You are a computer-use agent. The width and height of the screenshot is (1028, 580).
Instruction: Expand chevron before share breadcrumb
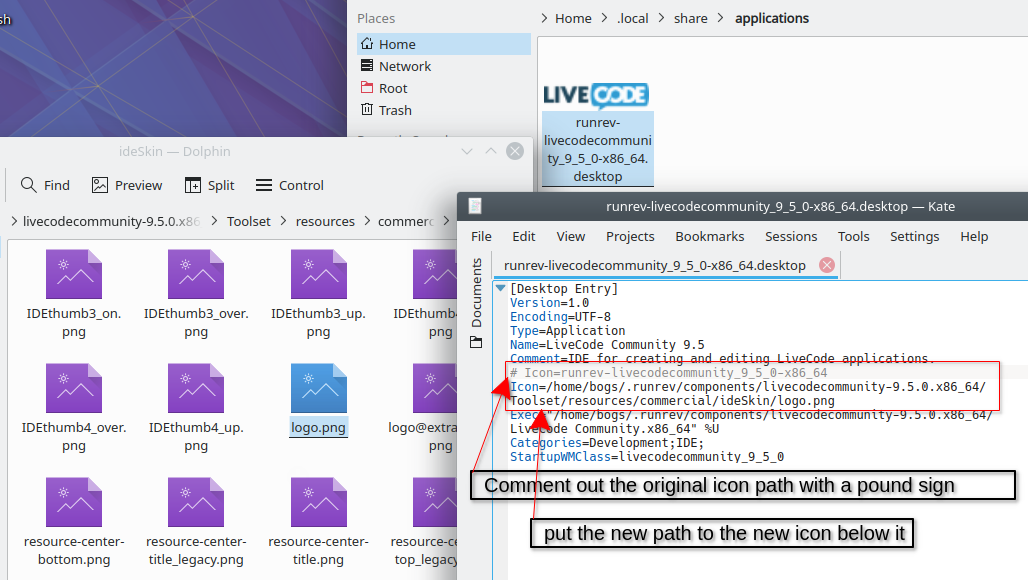pyautogui.click(x=662, y=18)
